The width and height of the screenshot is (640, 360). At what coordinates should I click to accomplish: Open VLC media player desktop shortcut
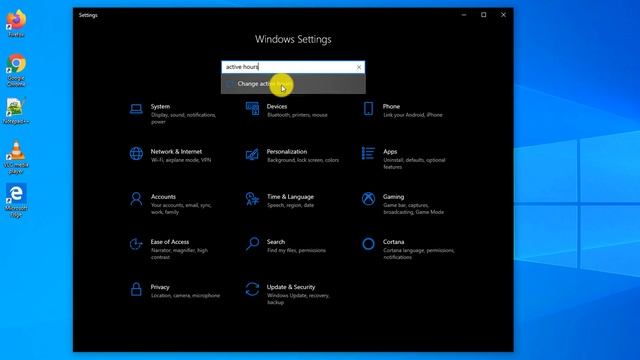(x=16, y=158)
